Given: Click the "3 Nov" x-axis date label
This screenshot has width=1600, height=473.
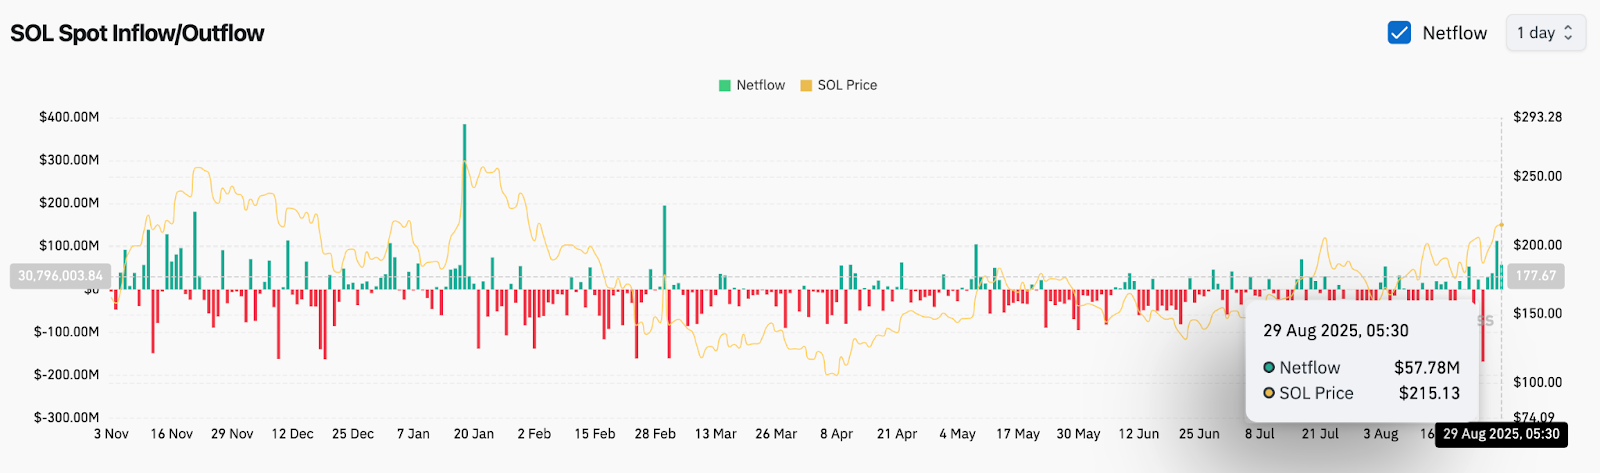Looking at the screenshot, I should [x=111, y=434].
